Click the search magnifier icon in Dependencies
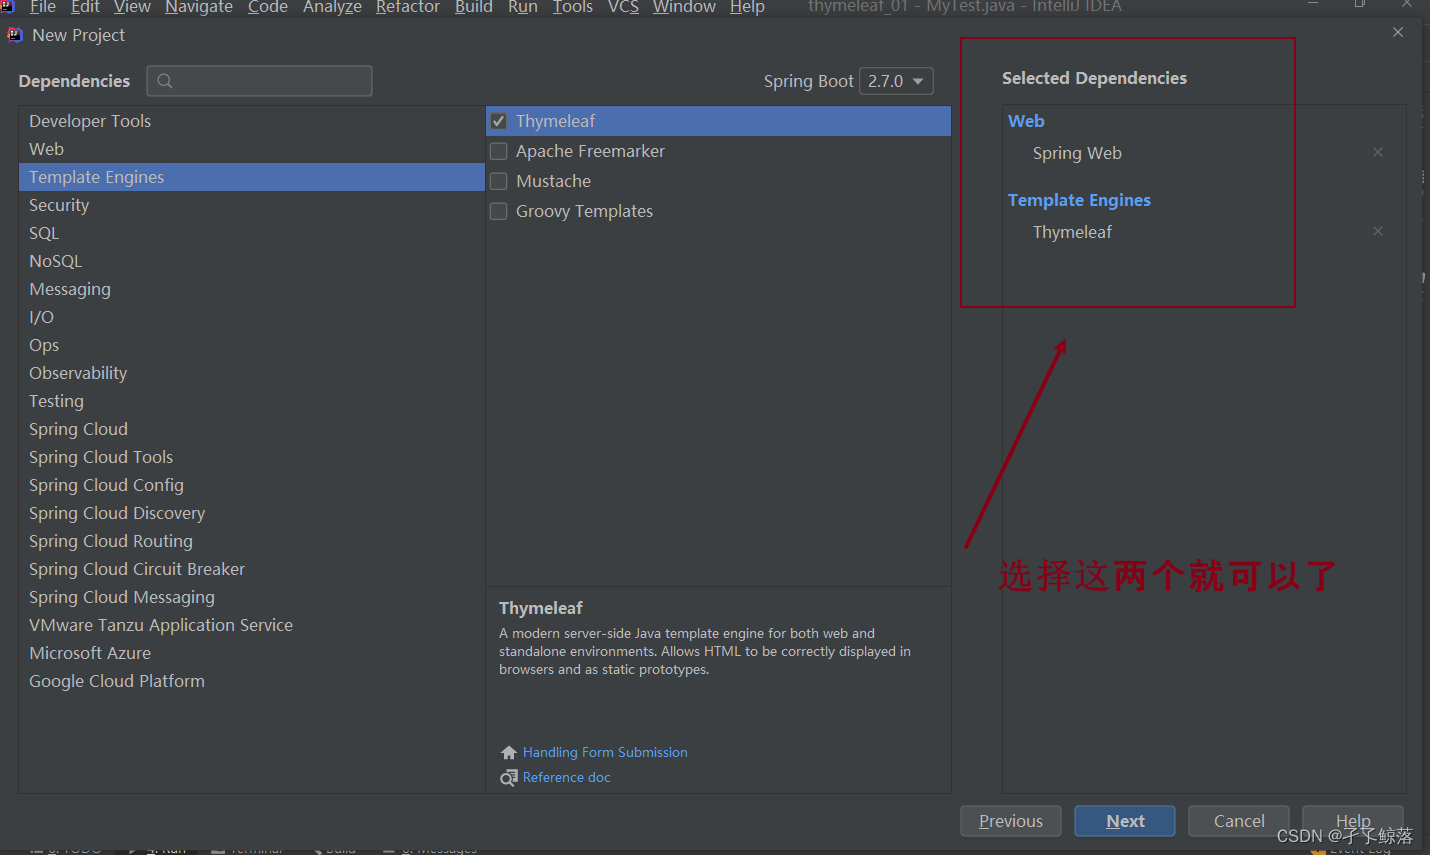This screenshot has width=1430, height=855. coord(165,81)
